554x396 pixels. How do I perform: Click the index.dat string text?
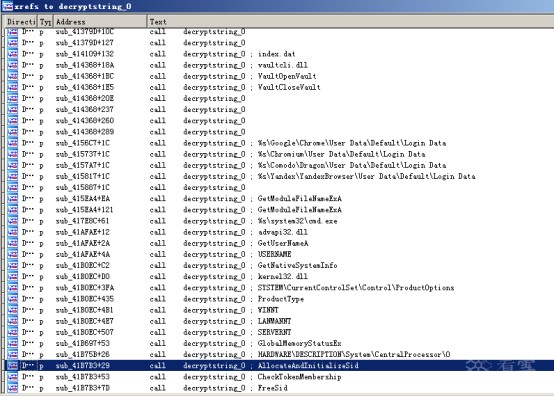point(276,54)
